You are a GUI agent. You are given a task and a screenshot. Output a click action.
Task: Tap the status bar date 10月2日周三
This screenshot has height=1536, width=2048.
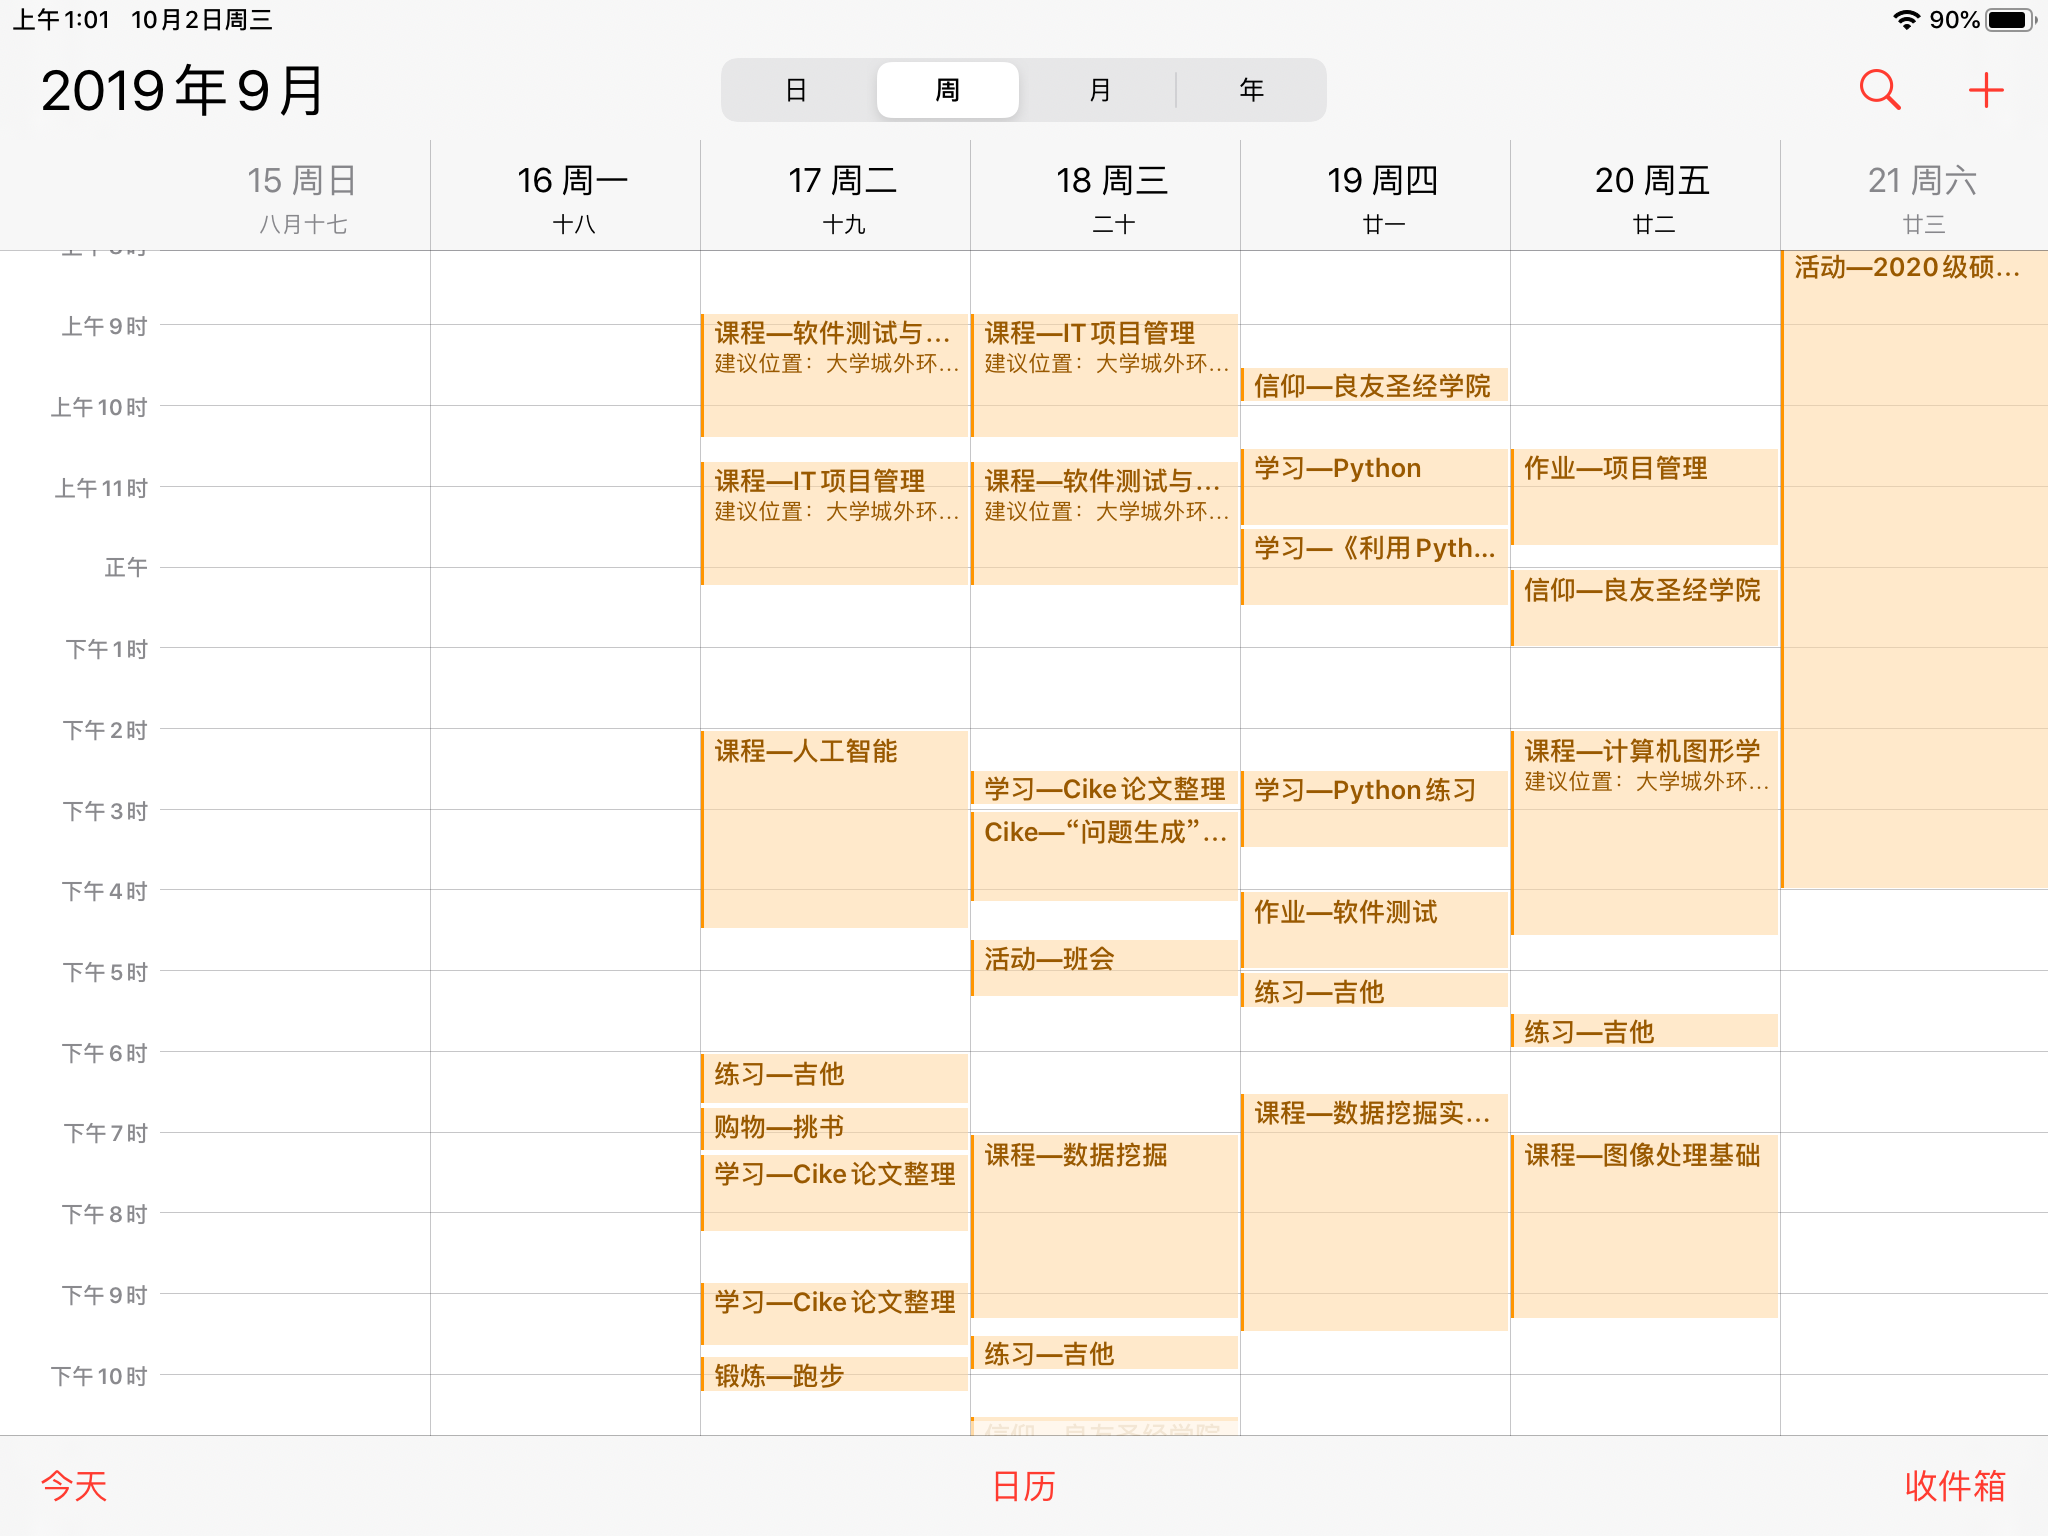click(201, 20)
